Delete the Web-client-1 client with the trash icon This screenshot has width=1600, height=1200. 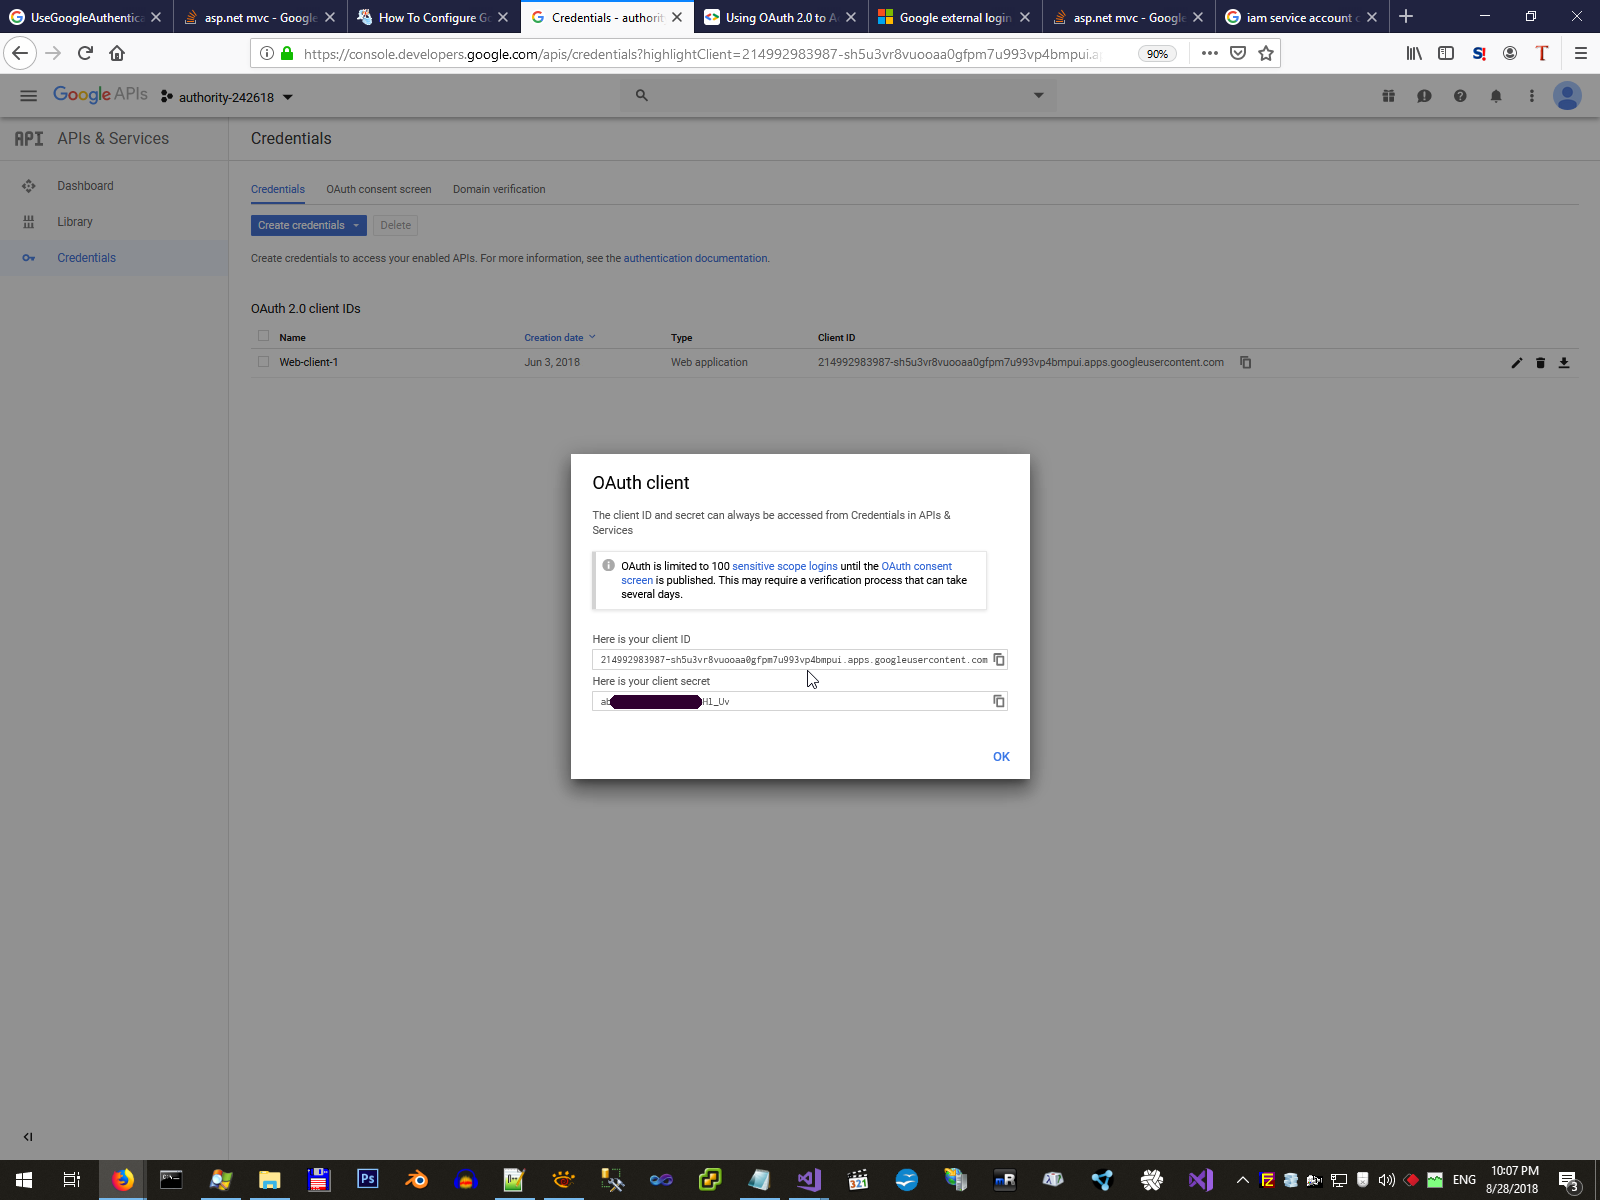pos(1540,363)
